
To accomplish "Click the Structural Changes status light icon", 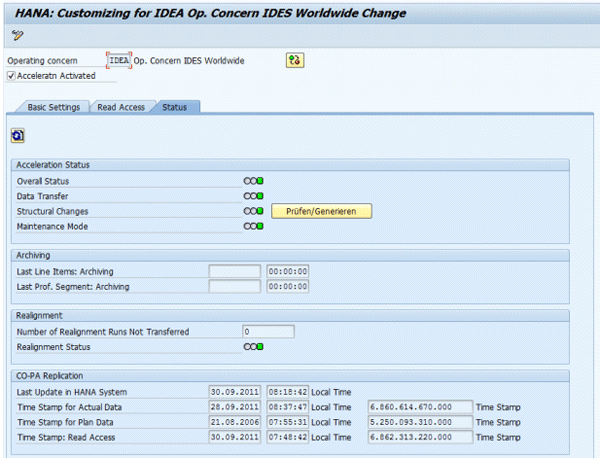I will tap(253, 211).
